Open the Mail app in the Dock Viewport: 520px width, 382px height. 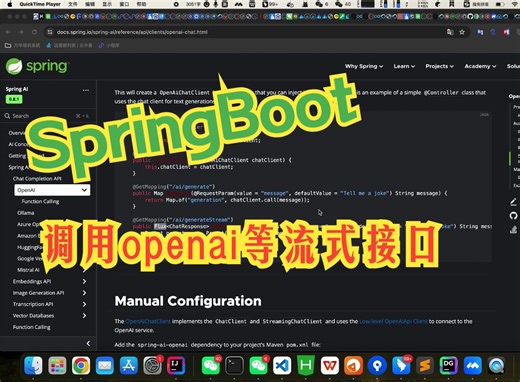click(x=105, y=366)
